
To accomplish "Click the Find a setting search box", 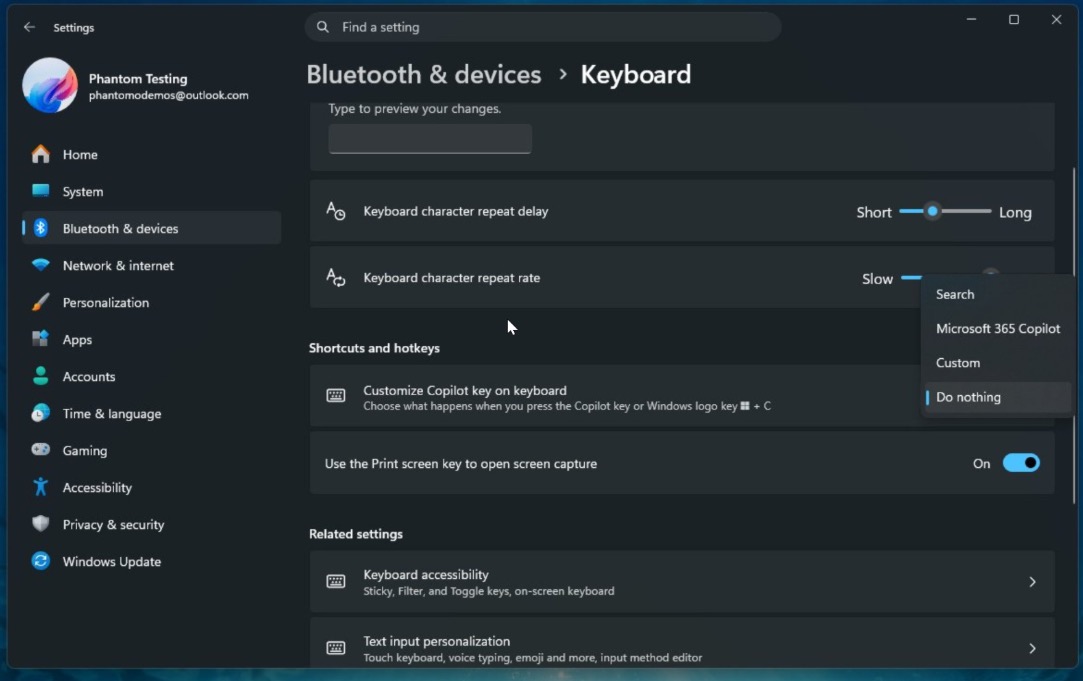I will tap(543, 27).
